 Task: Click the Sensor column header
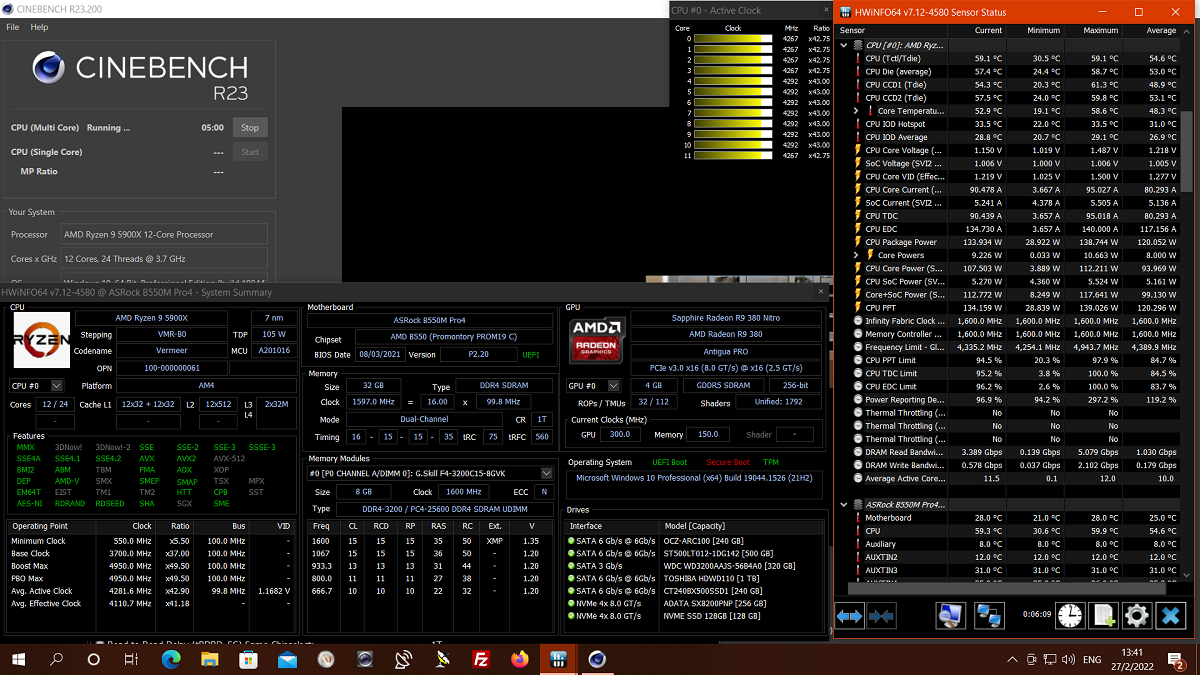892,30
